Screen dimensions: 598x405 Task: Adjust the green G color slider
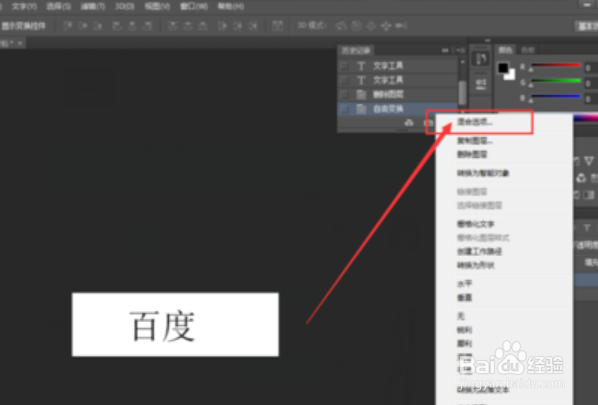coord(556,82)
